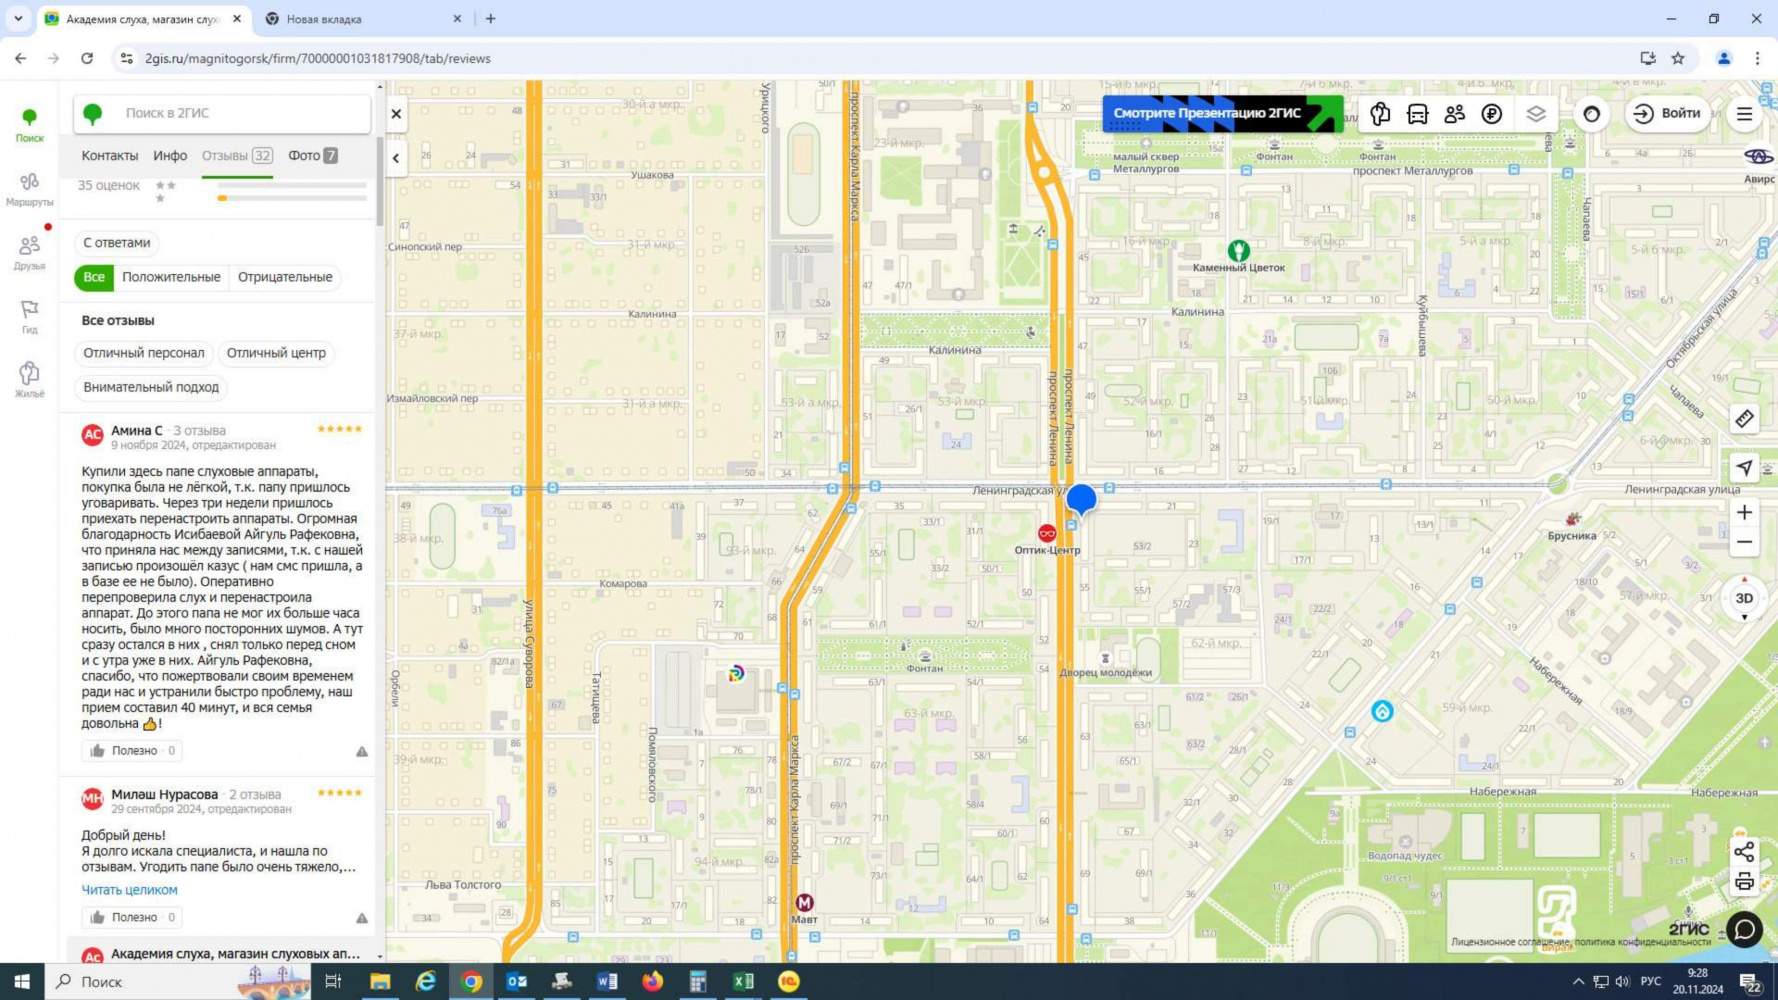1778x1000 pixels.
Task: Select the 'Положительные' reviews filter
Action: [171, 277]
